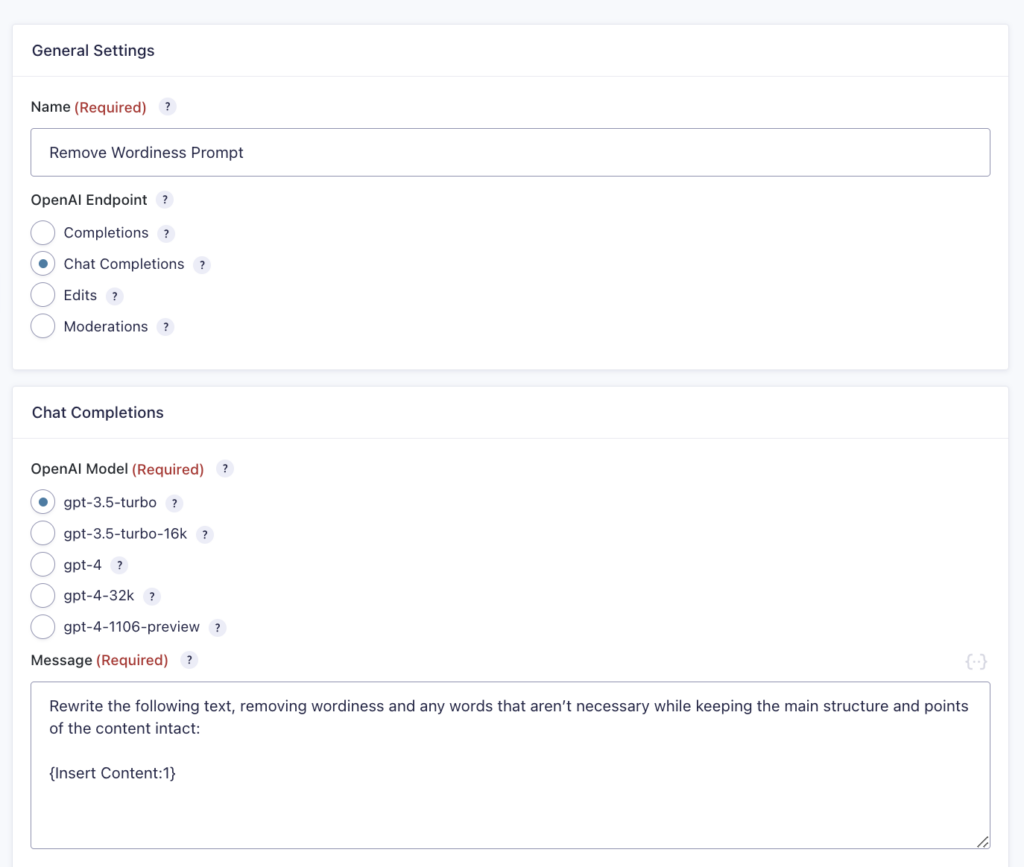Click the help icon next to the Message label
The height and width of the screenshot is (867, 1024).
pos(189,660)
